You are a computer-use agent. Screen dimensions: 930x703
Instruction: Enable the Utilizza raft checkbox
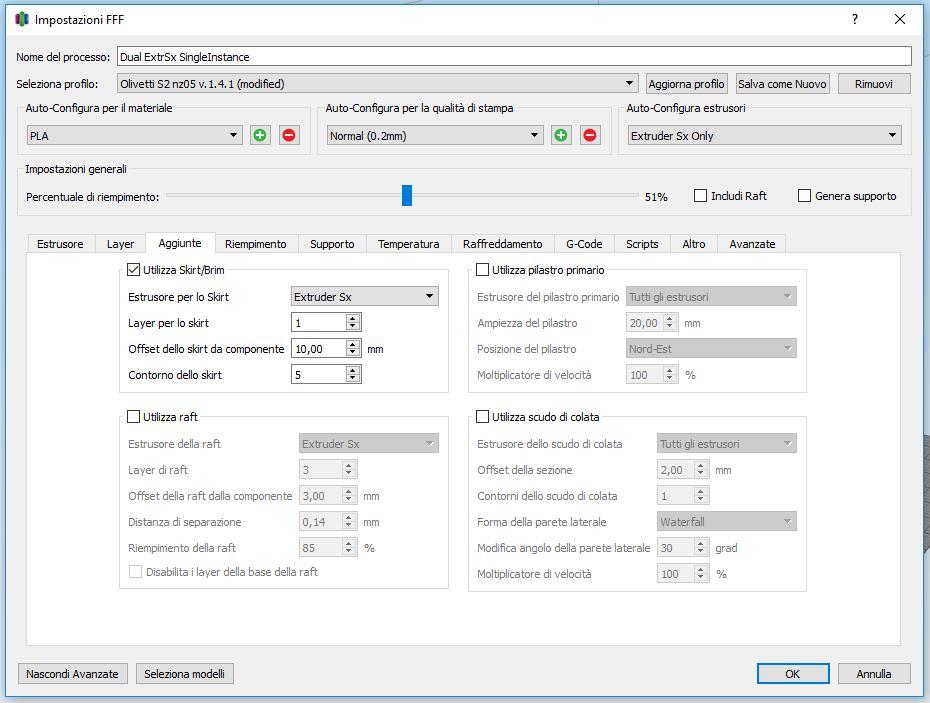tap(134, 417)
